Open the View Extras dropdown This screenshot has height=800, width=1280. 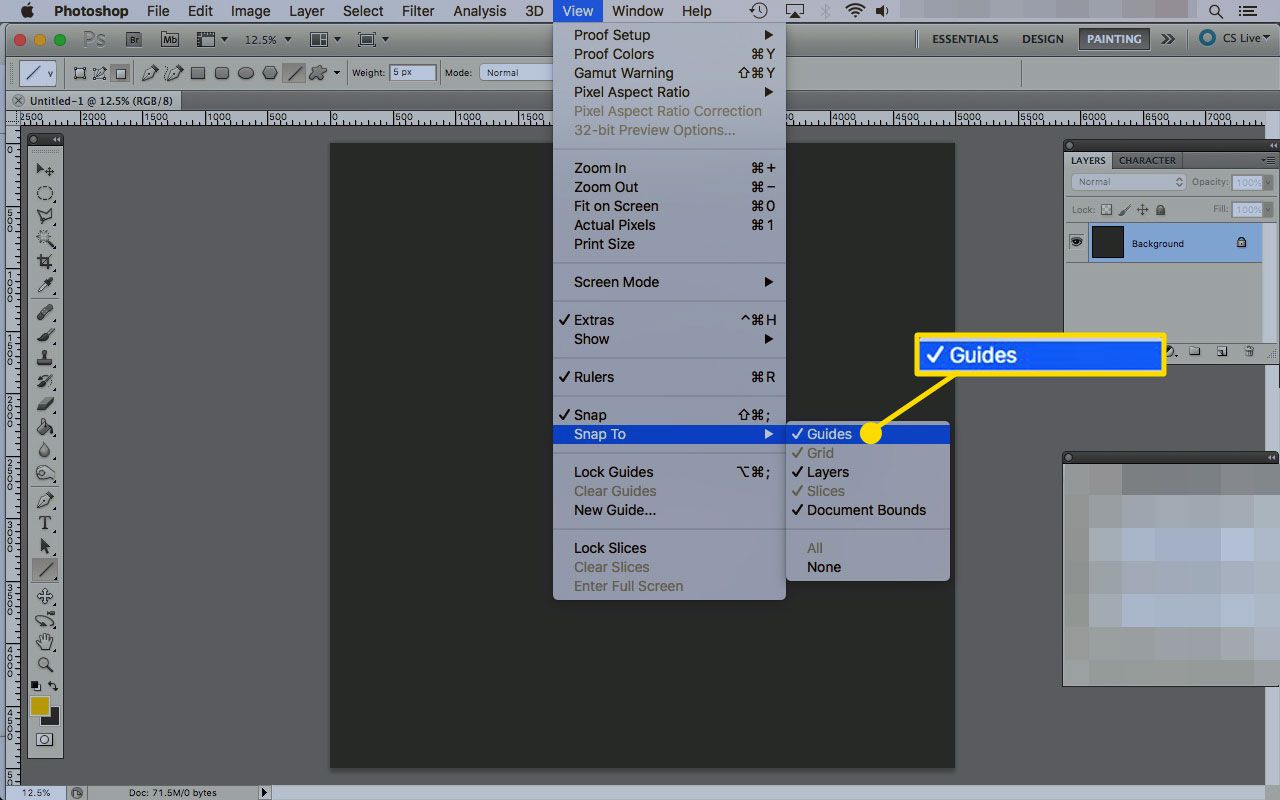coord(212,40)
